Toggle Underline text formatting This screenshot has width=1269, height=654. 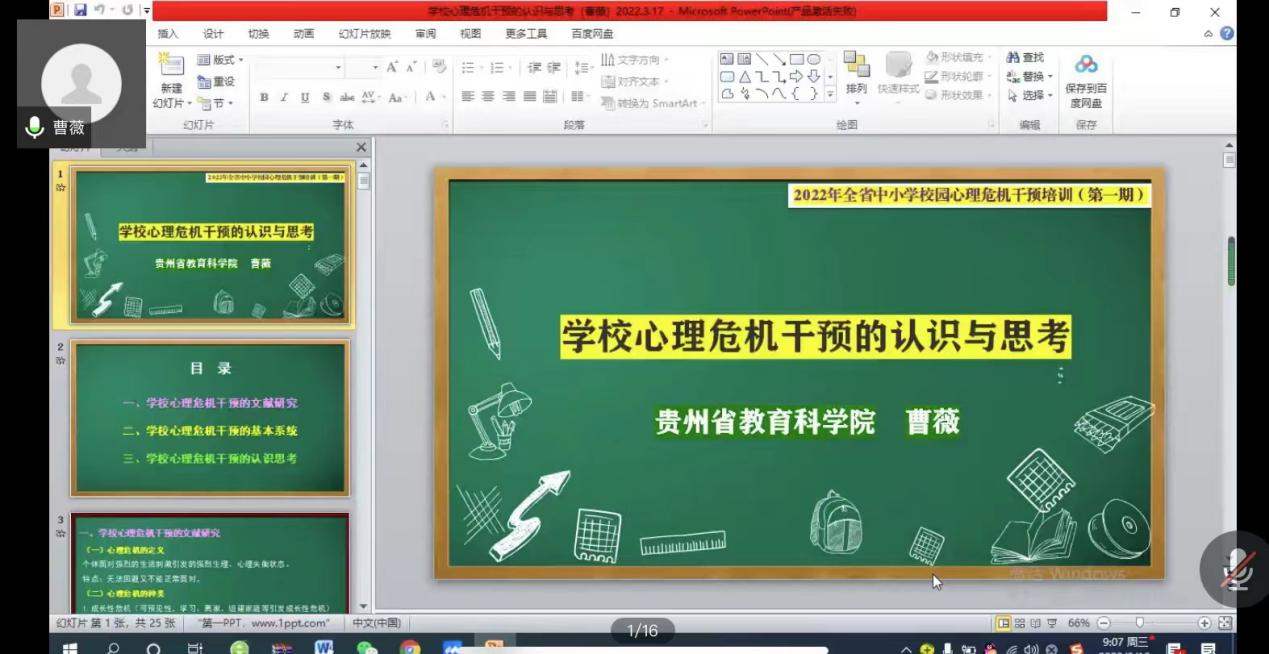pyautogui.click(x=306, y=97)
